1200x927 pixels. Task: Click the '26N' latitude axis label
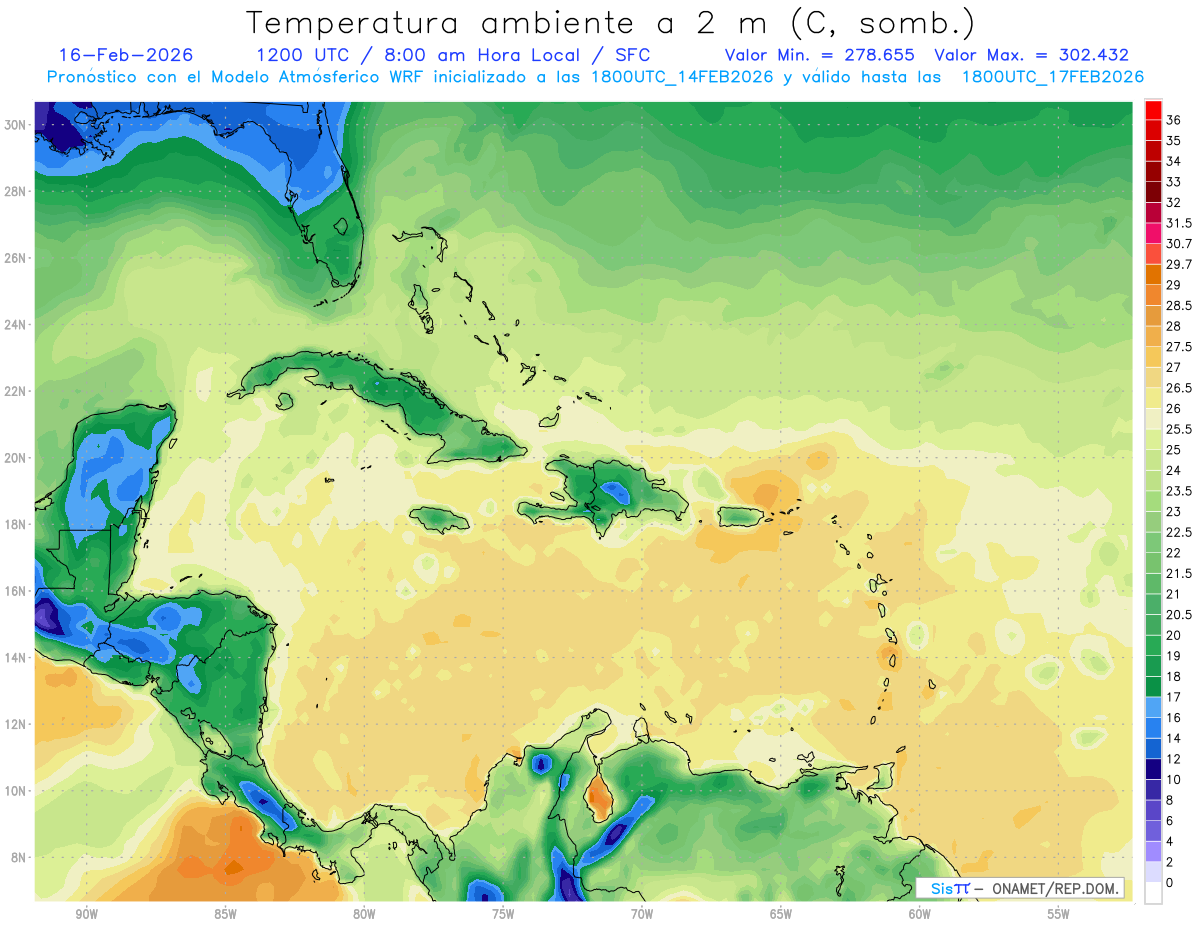pyautogui.click(x=15, y=258)
